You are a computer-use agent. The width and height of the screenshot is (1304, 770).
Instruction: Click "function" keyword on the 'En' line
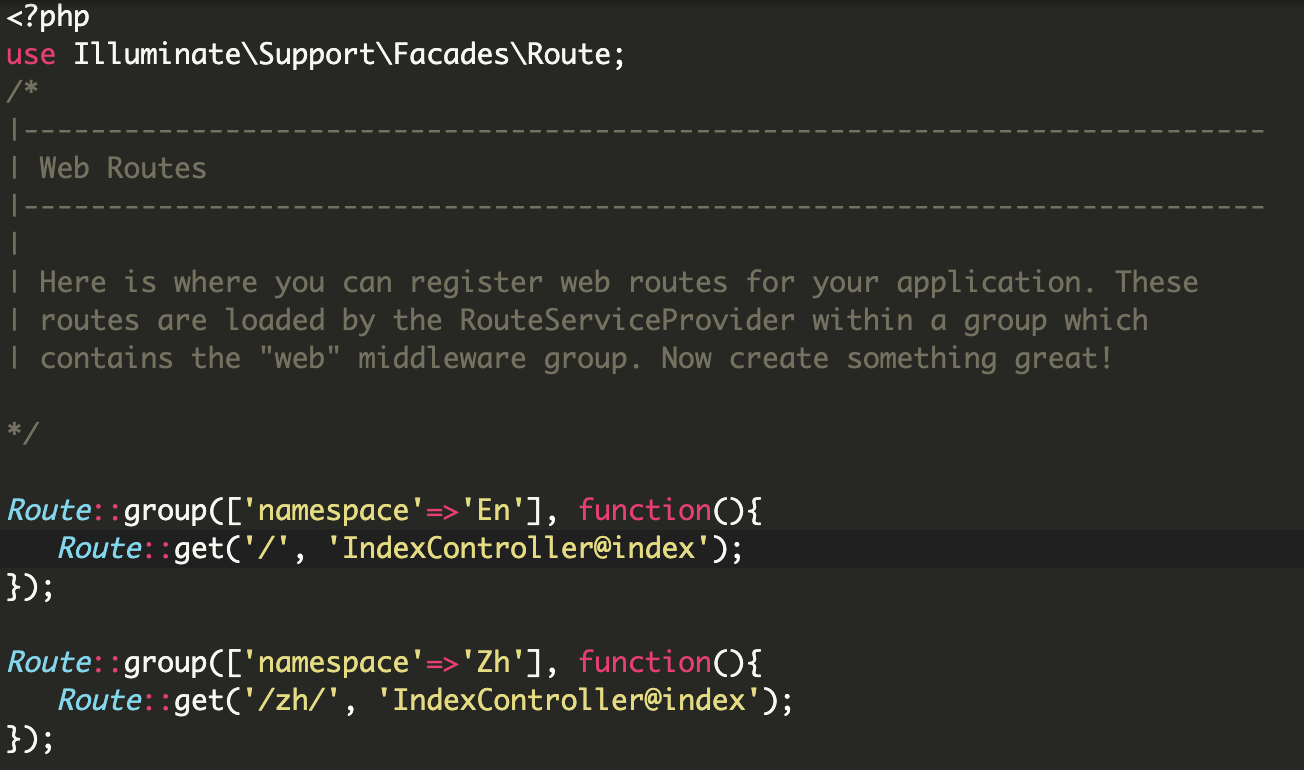tap(644, 510)
